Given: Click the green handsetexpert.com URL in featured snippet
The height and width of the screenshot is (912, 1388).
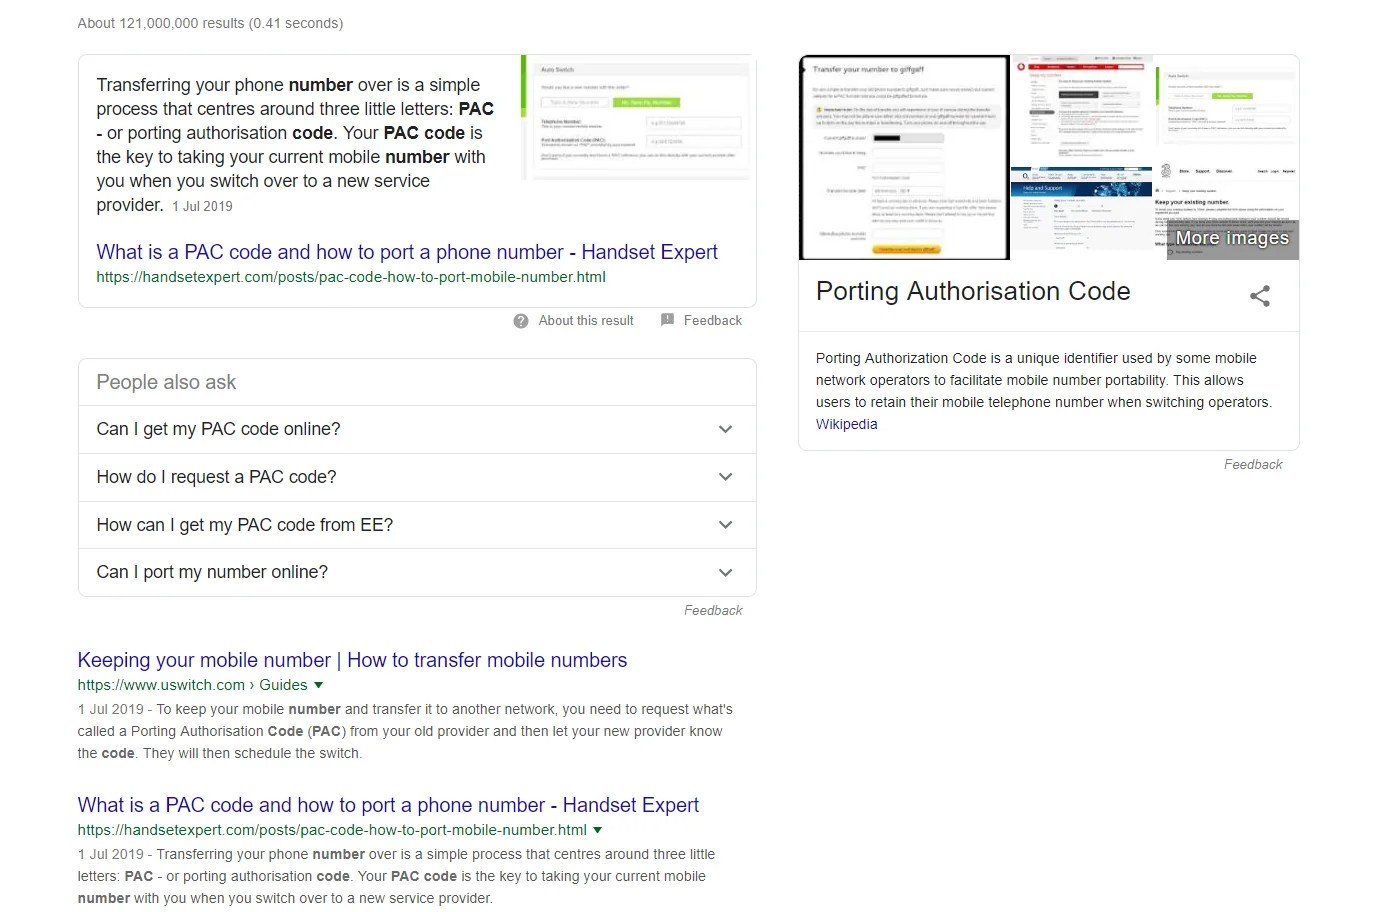Looking at the screenshot, I should [351, 277].
